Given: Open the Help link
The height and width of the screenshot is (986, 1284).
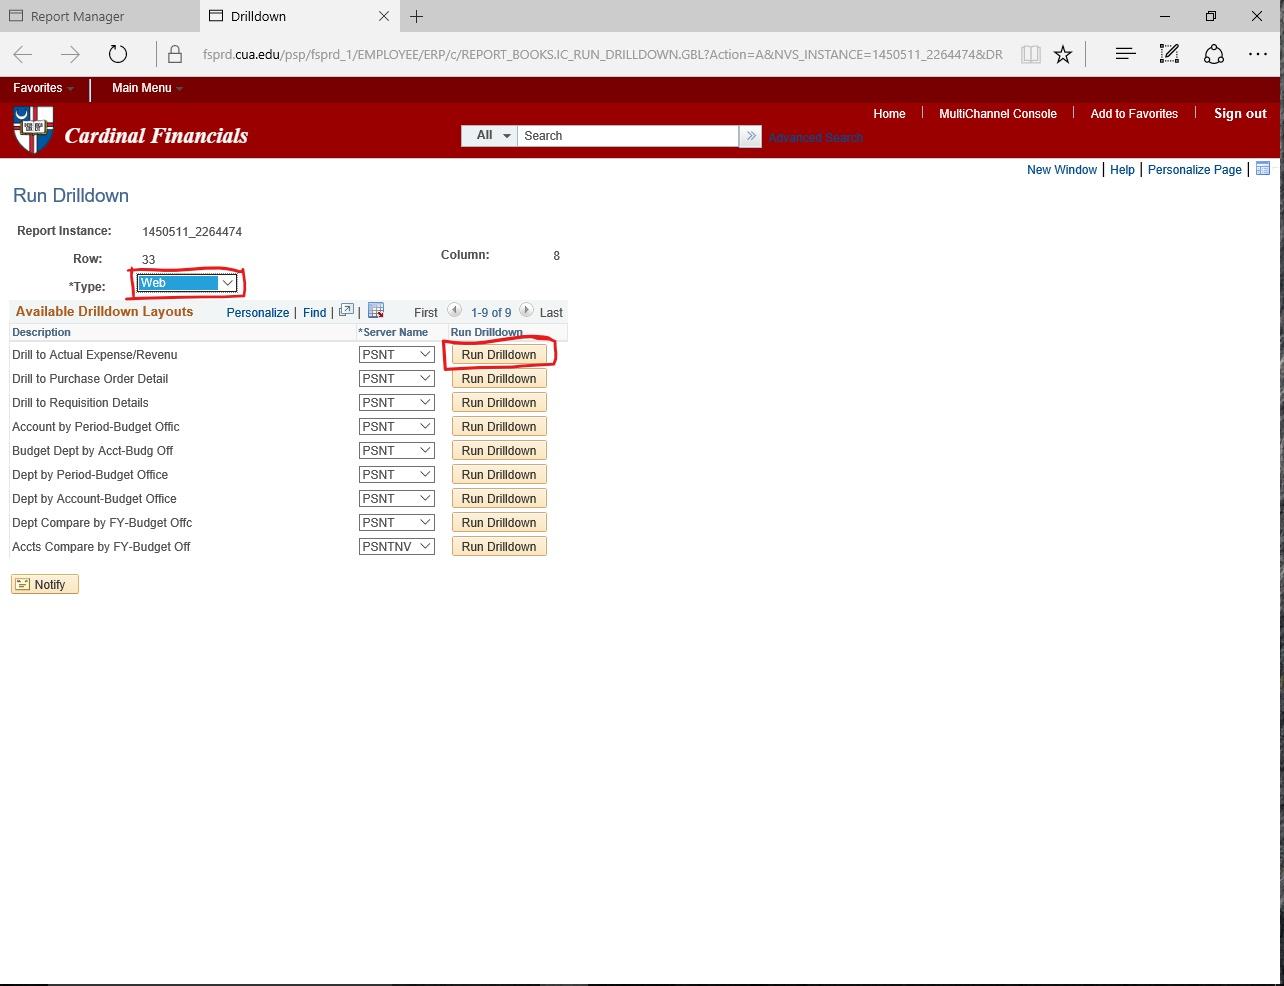Looking at the screenshot, I should point(1122,170).
